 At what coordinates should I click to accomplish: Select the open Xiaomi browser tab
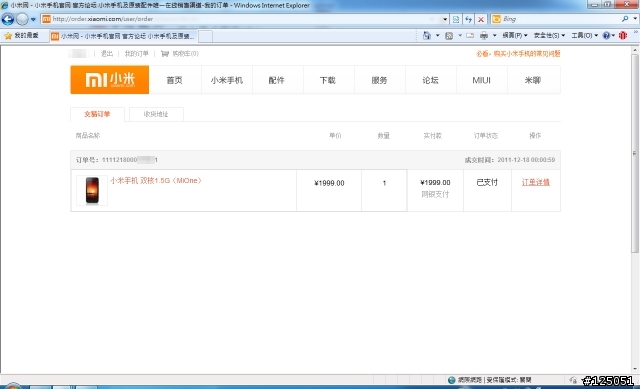123,36
